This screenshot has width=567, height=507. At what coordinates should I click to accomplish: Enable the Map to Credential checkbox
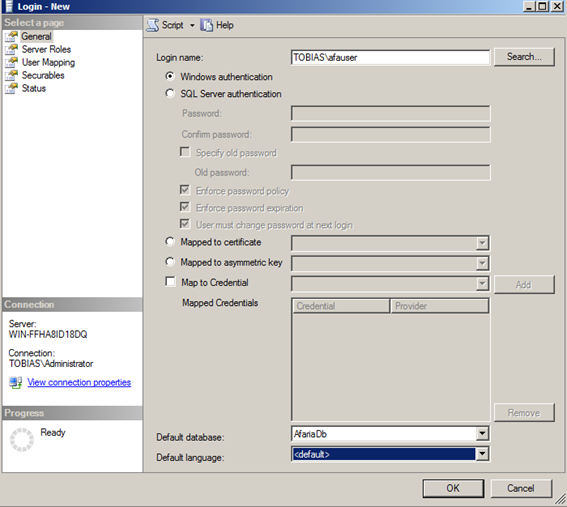170,281
